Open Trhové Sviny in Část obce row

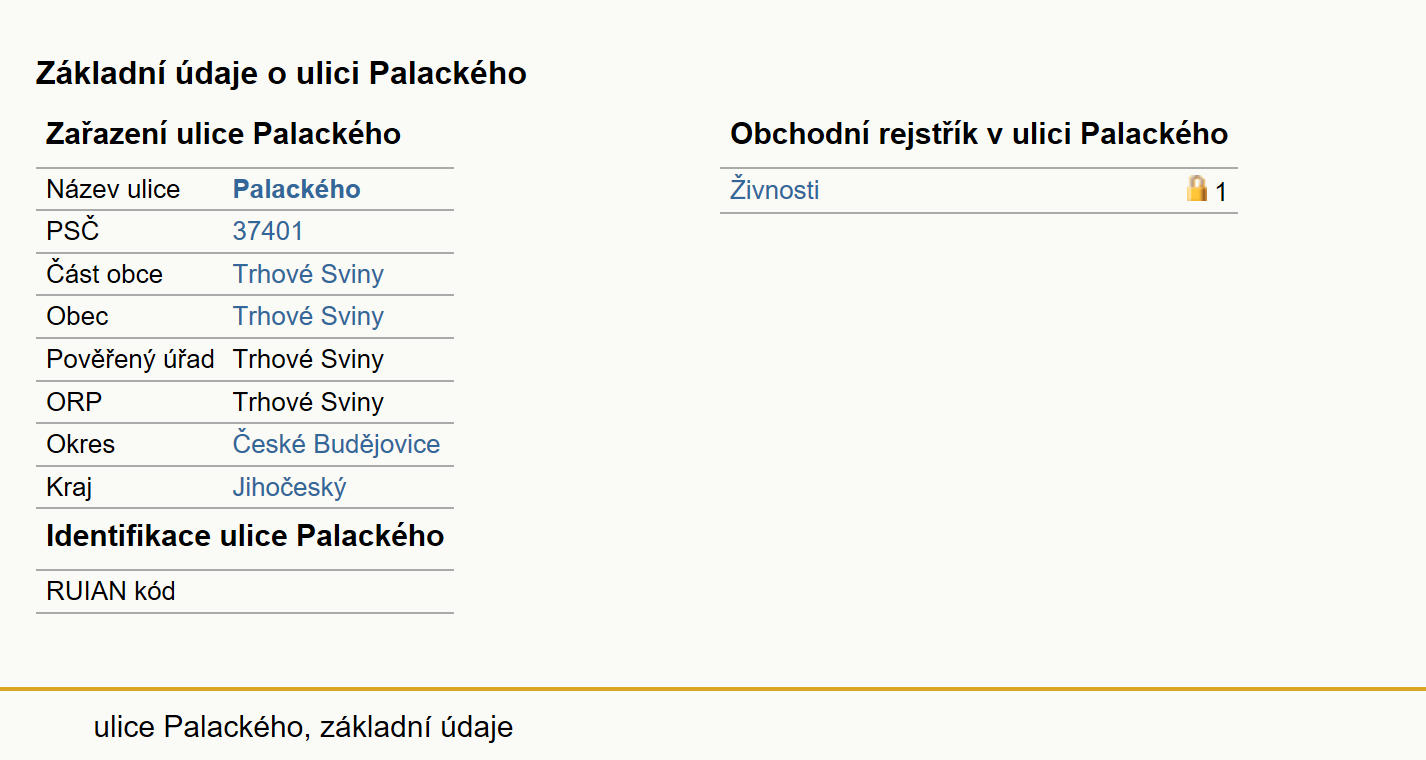coord(308,275)
